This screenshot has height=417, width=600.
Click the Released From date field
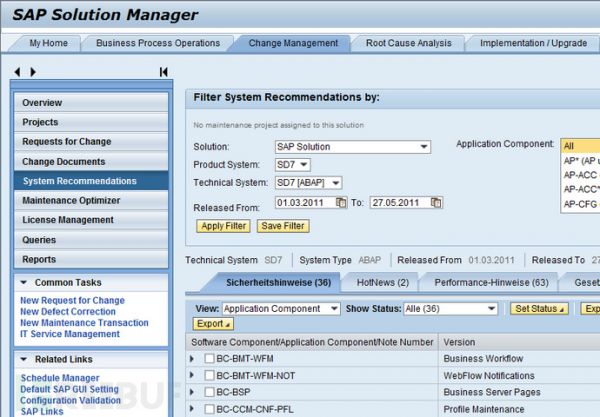coord(303,203)
